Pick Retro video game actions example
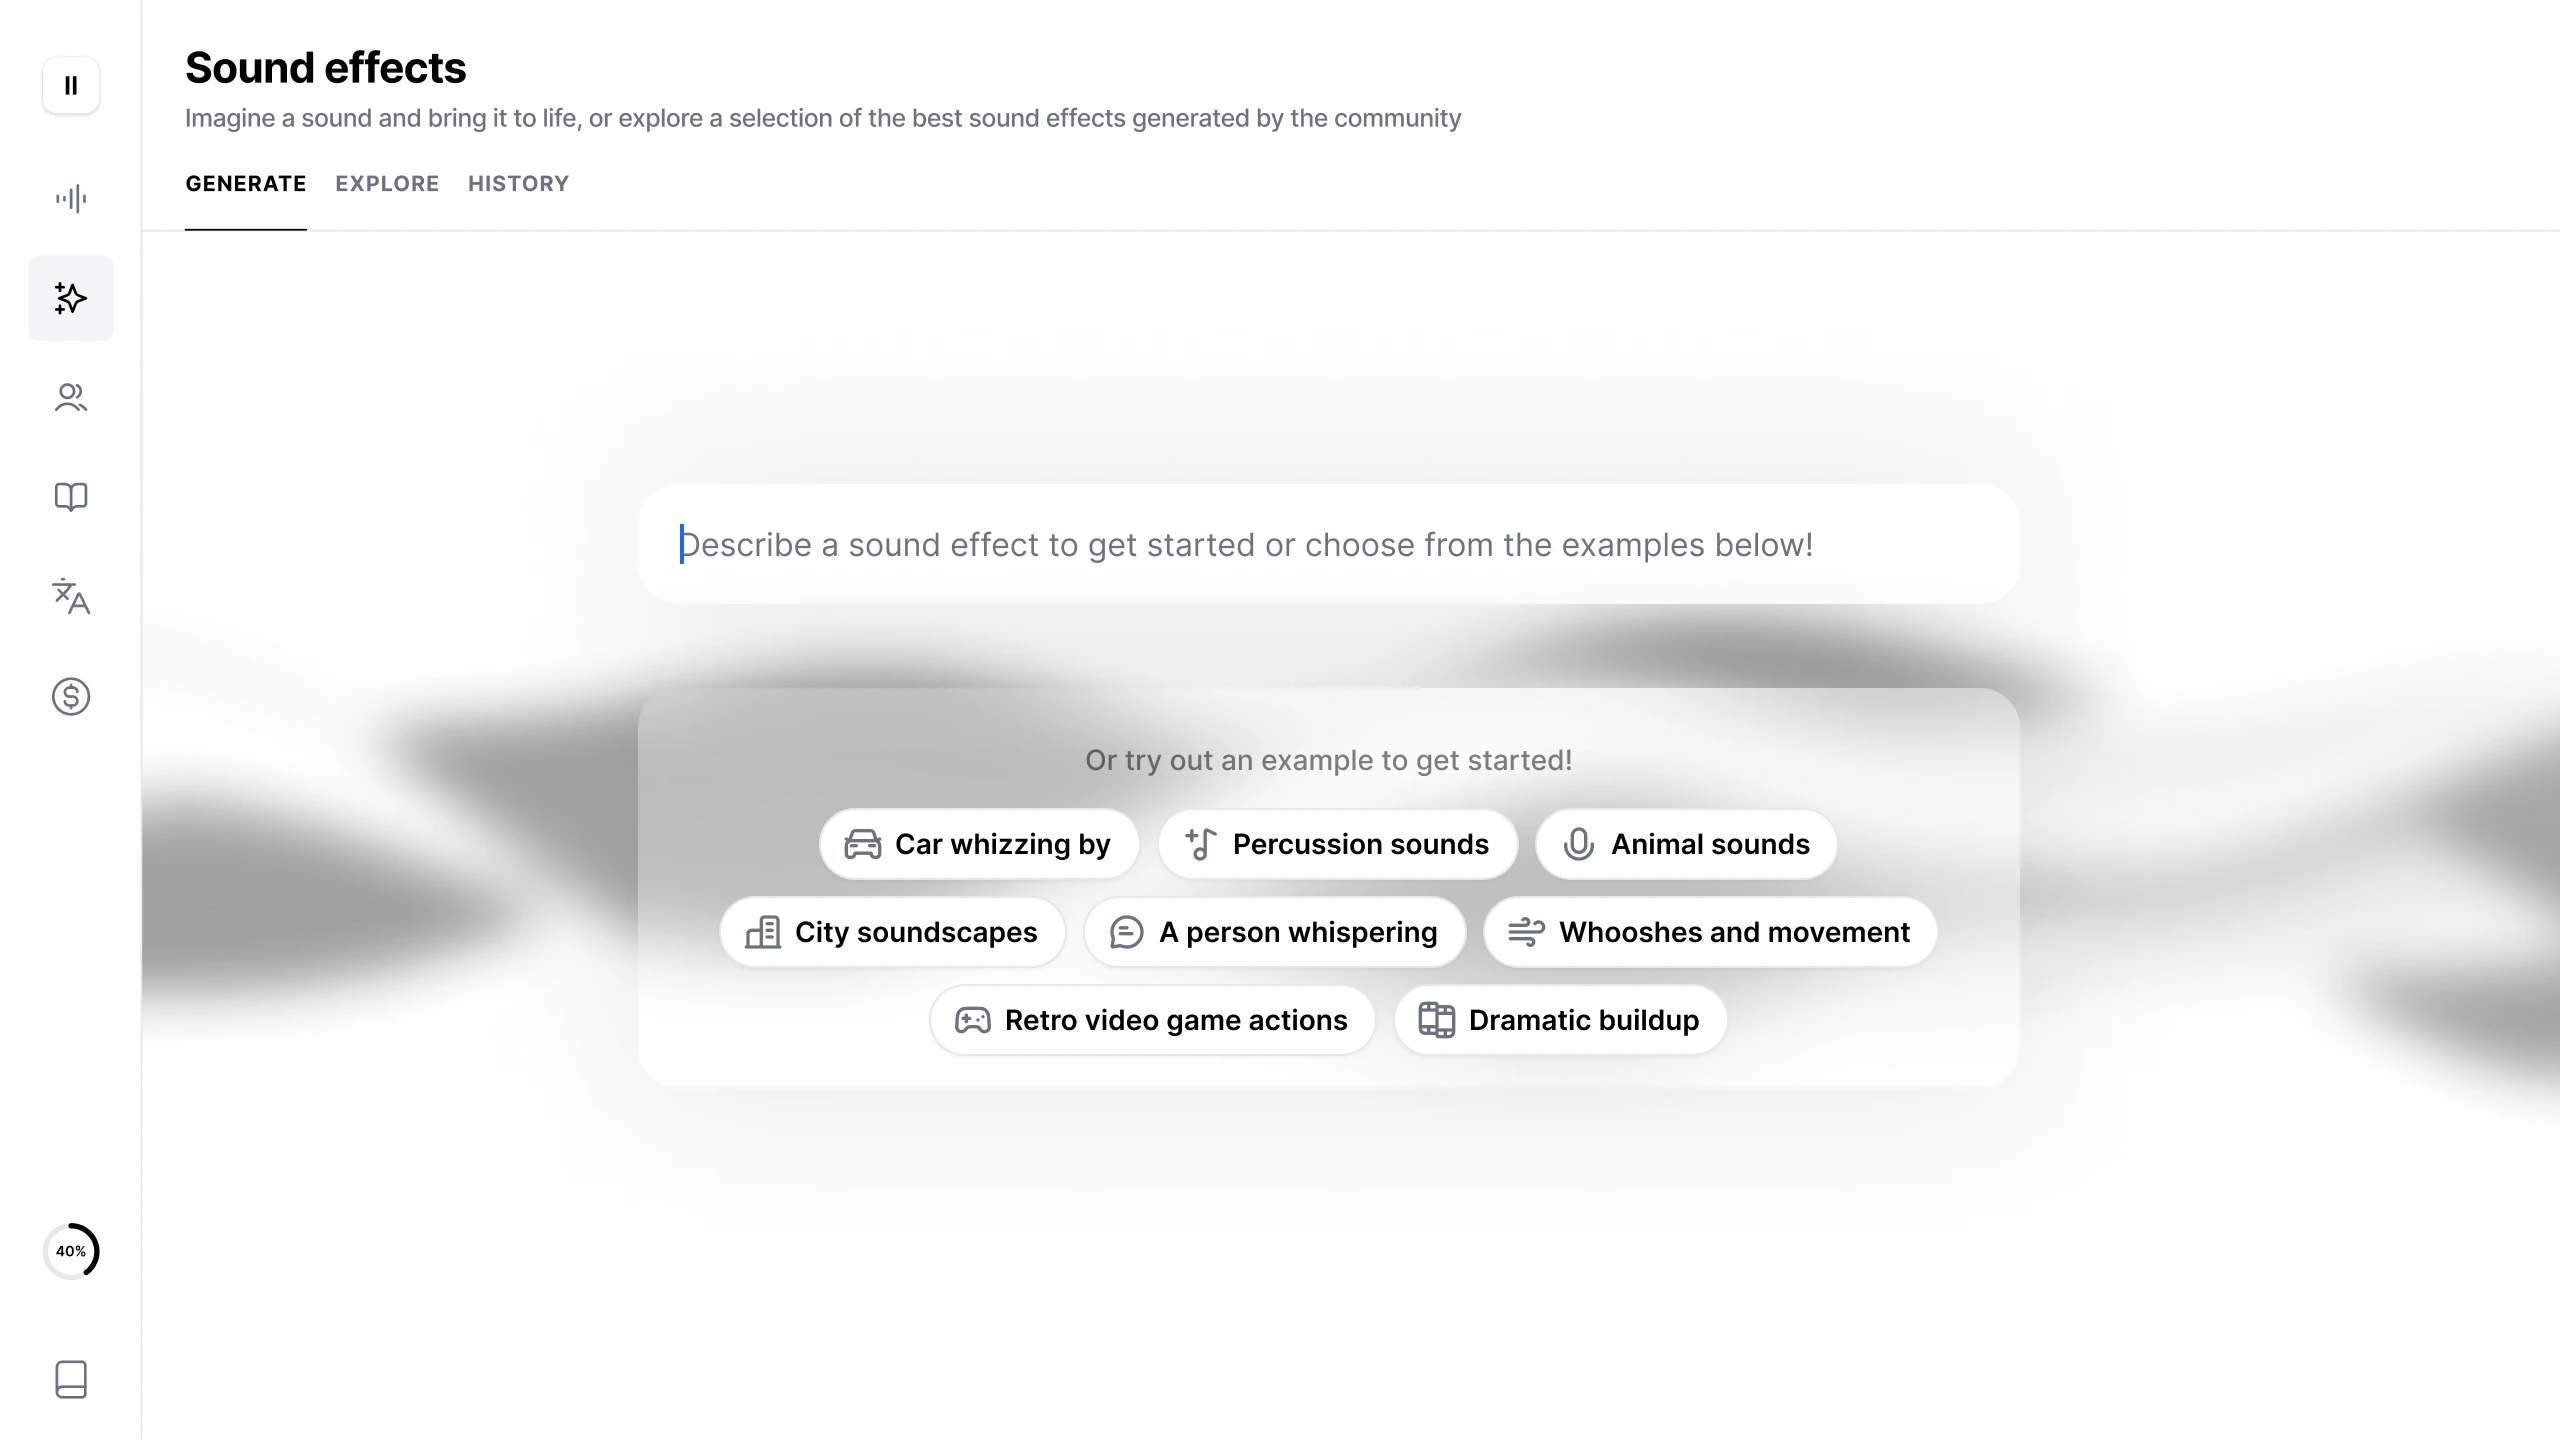 (1152, 1021)
